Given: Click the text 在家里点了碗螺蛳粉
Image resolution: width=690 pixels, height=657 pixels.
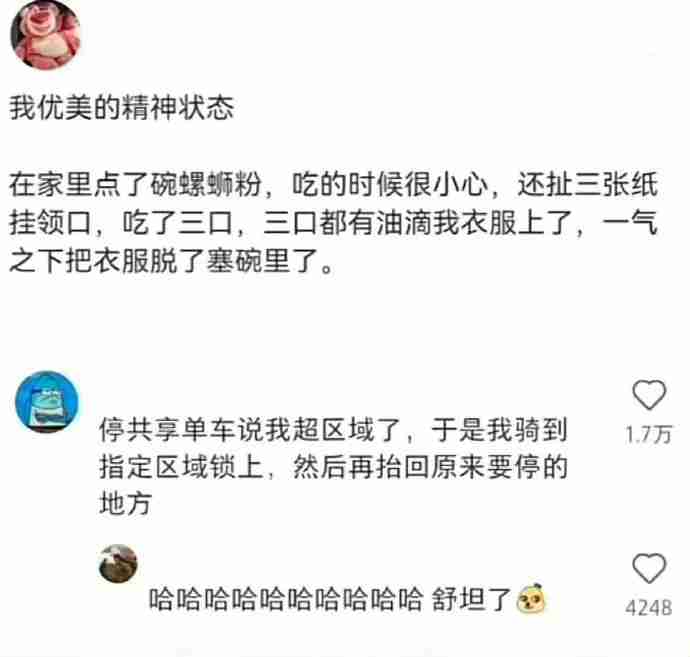Looking at the screenshot, I should click(x=135, y=184).
